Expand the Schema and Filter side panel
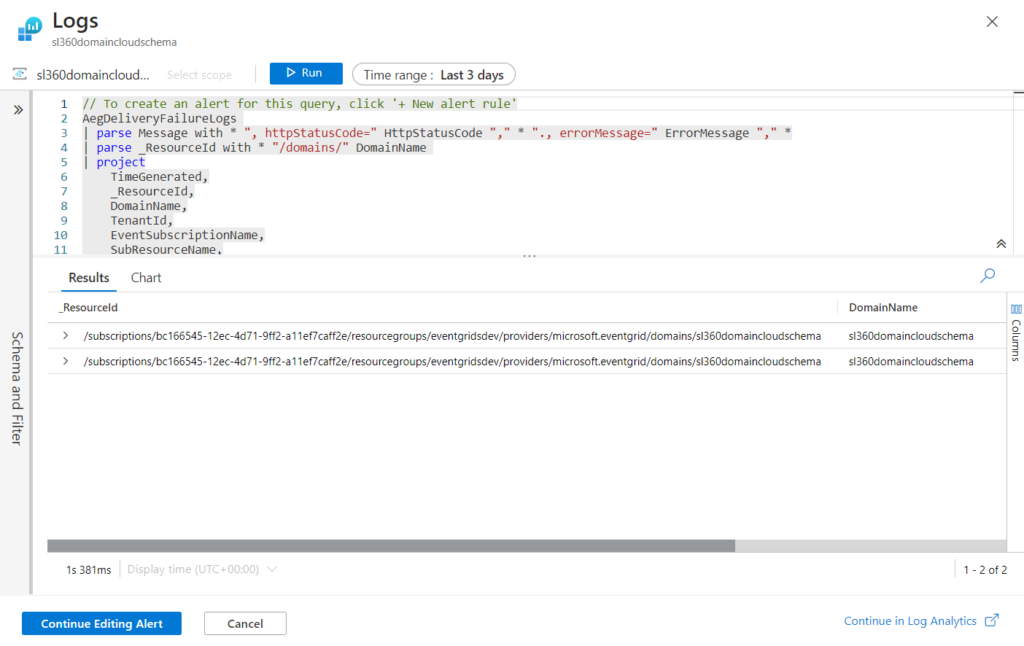 click(16, 390)
